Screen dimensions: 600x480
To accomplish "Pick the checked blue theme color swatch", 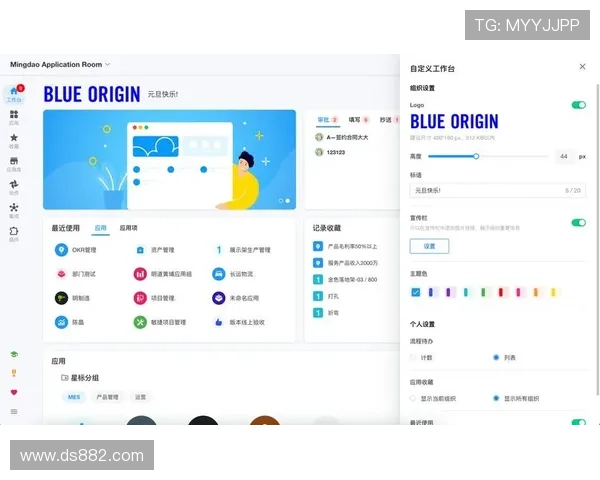I will tap(416, 292).
